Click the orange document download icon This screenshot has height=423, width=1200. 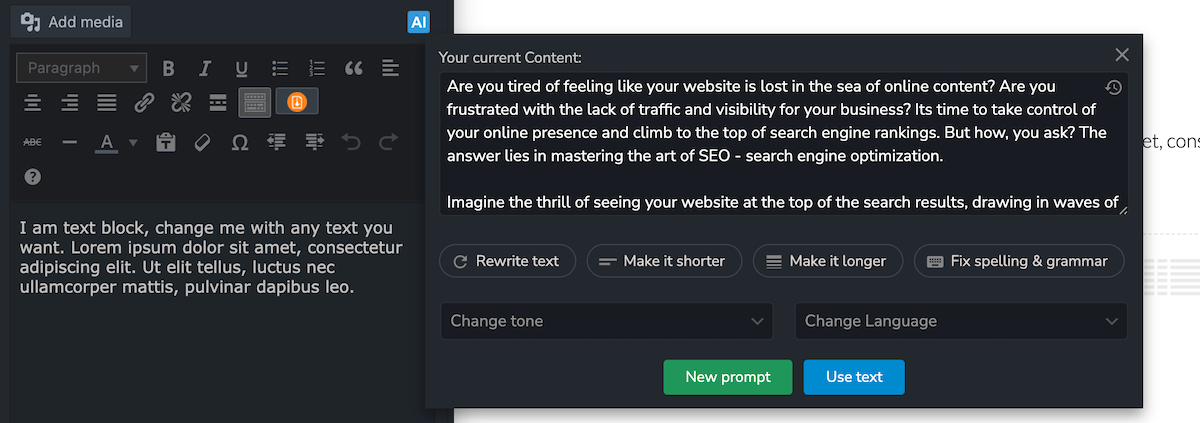pyautogui.click(x=297, y=102)
